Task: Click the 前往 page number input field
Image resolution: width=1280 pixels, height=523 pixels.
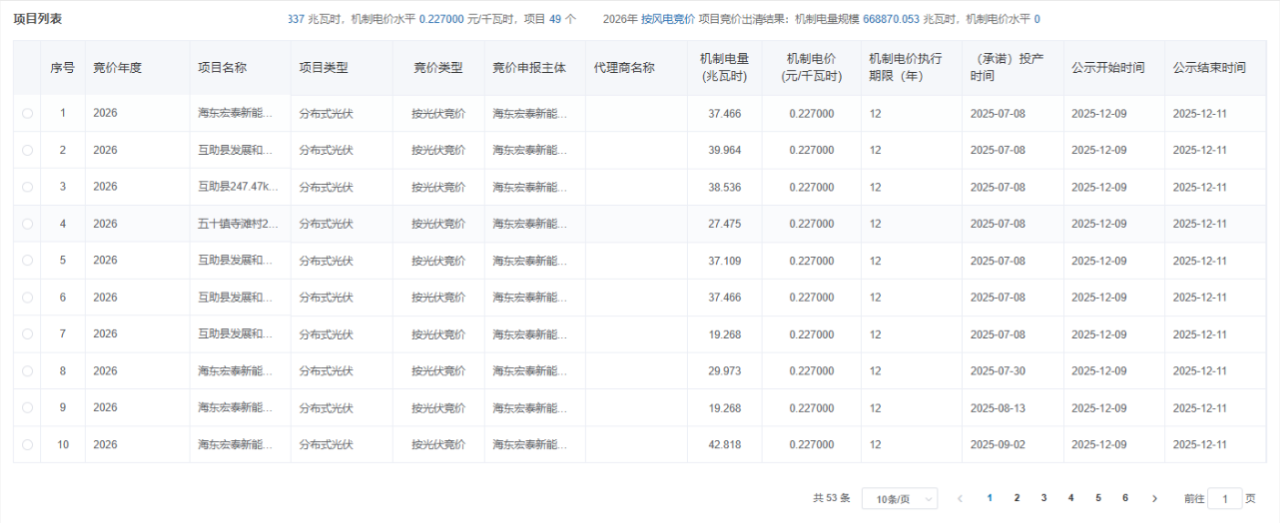Action: (x=1225, y=499)
